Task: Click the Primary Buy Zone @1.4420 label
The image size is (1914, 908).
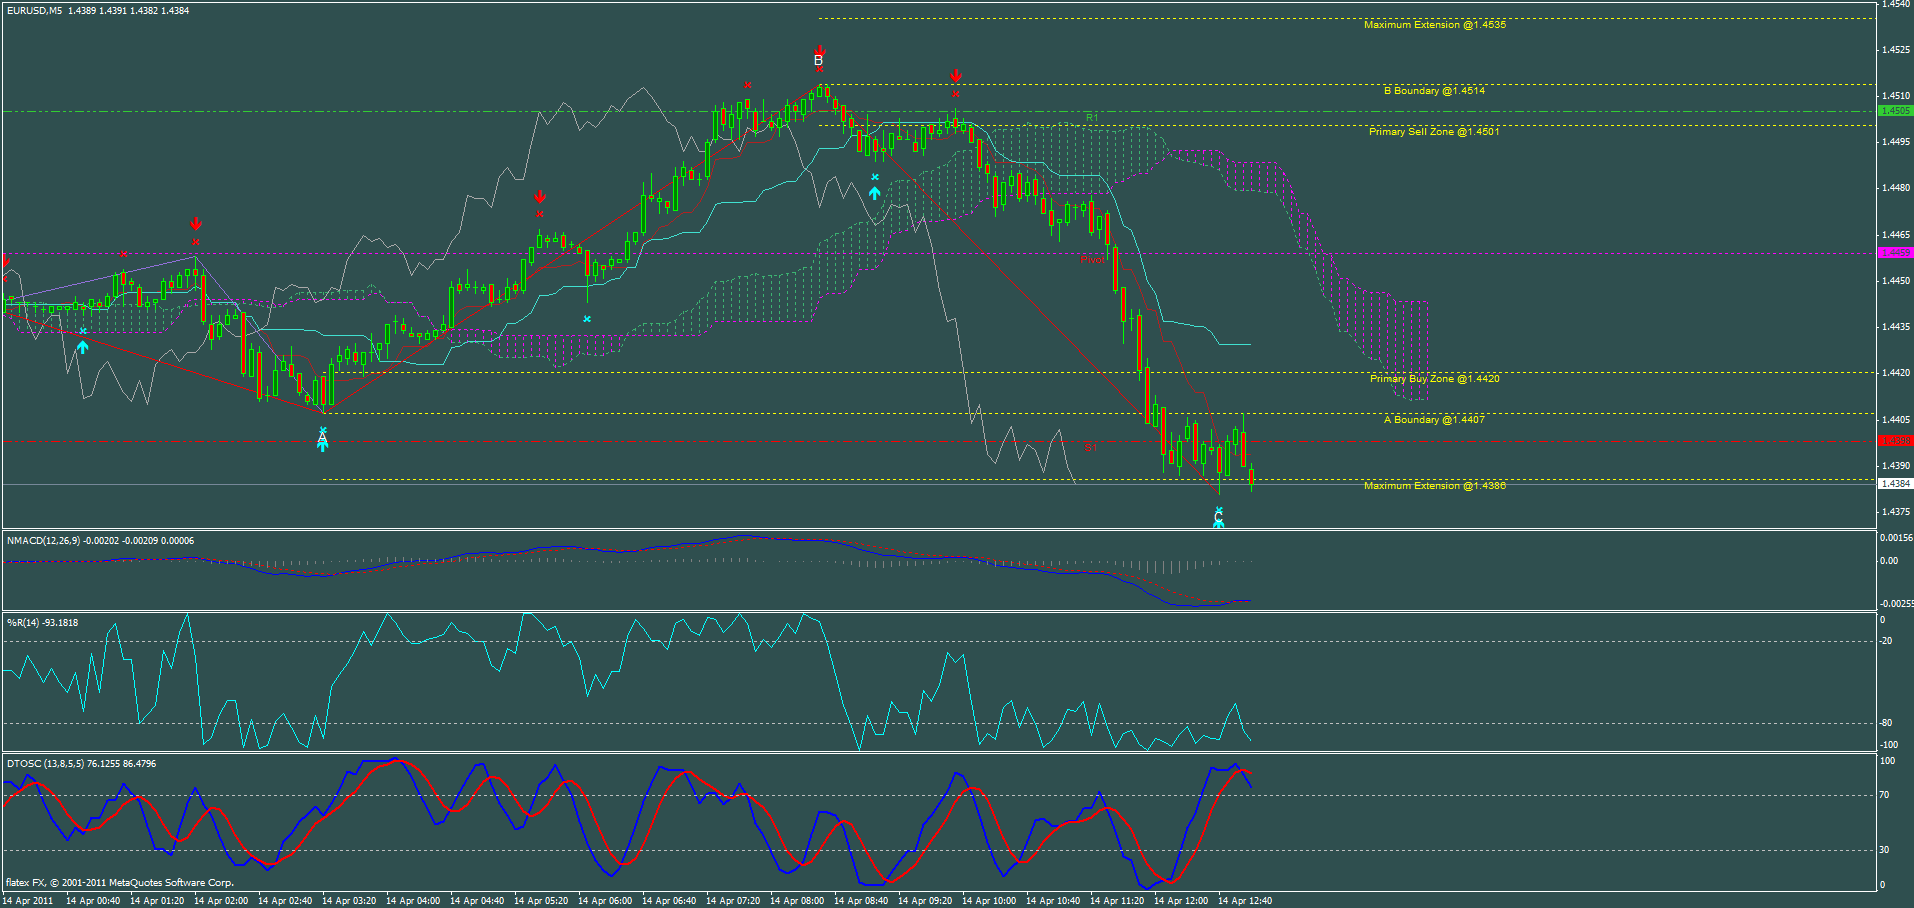Action: pos(1434,379)
